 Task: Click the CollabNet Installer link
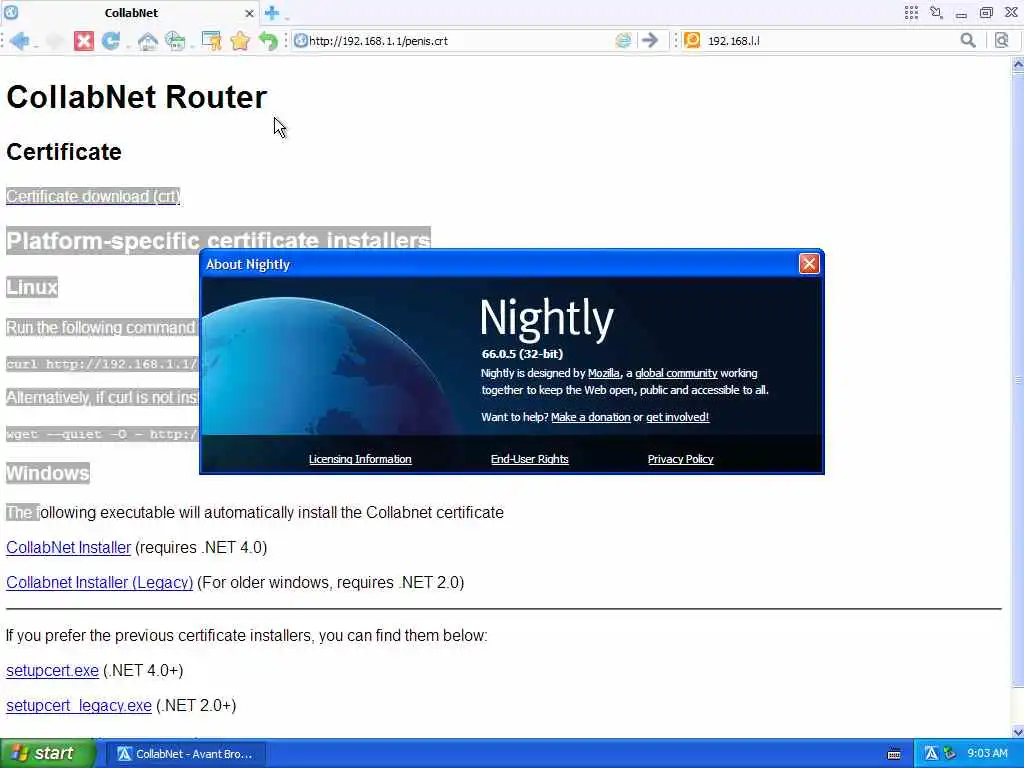pos(69,547)
